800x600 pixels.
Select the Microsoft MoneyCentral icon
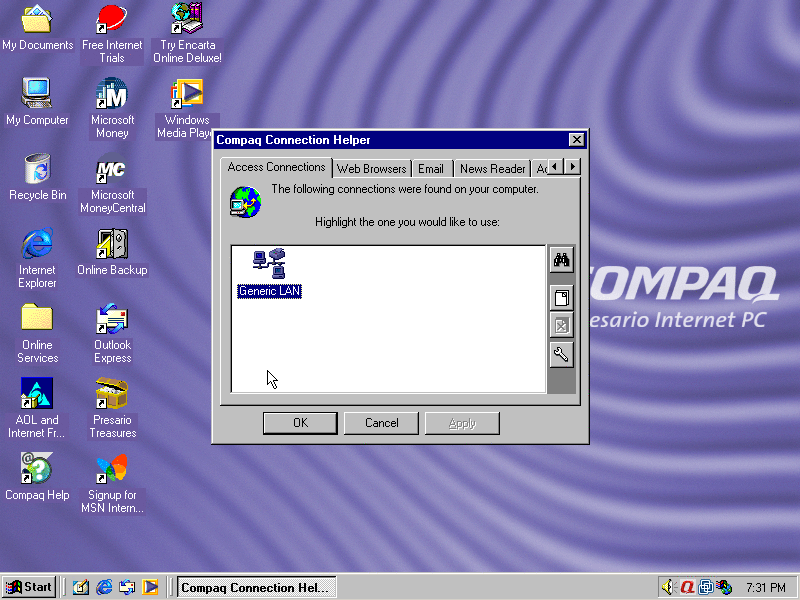click(x=112, y=184)
